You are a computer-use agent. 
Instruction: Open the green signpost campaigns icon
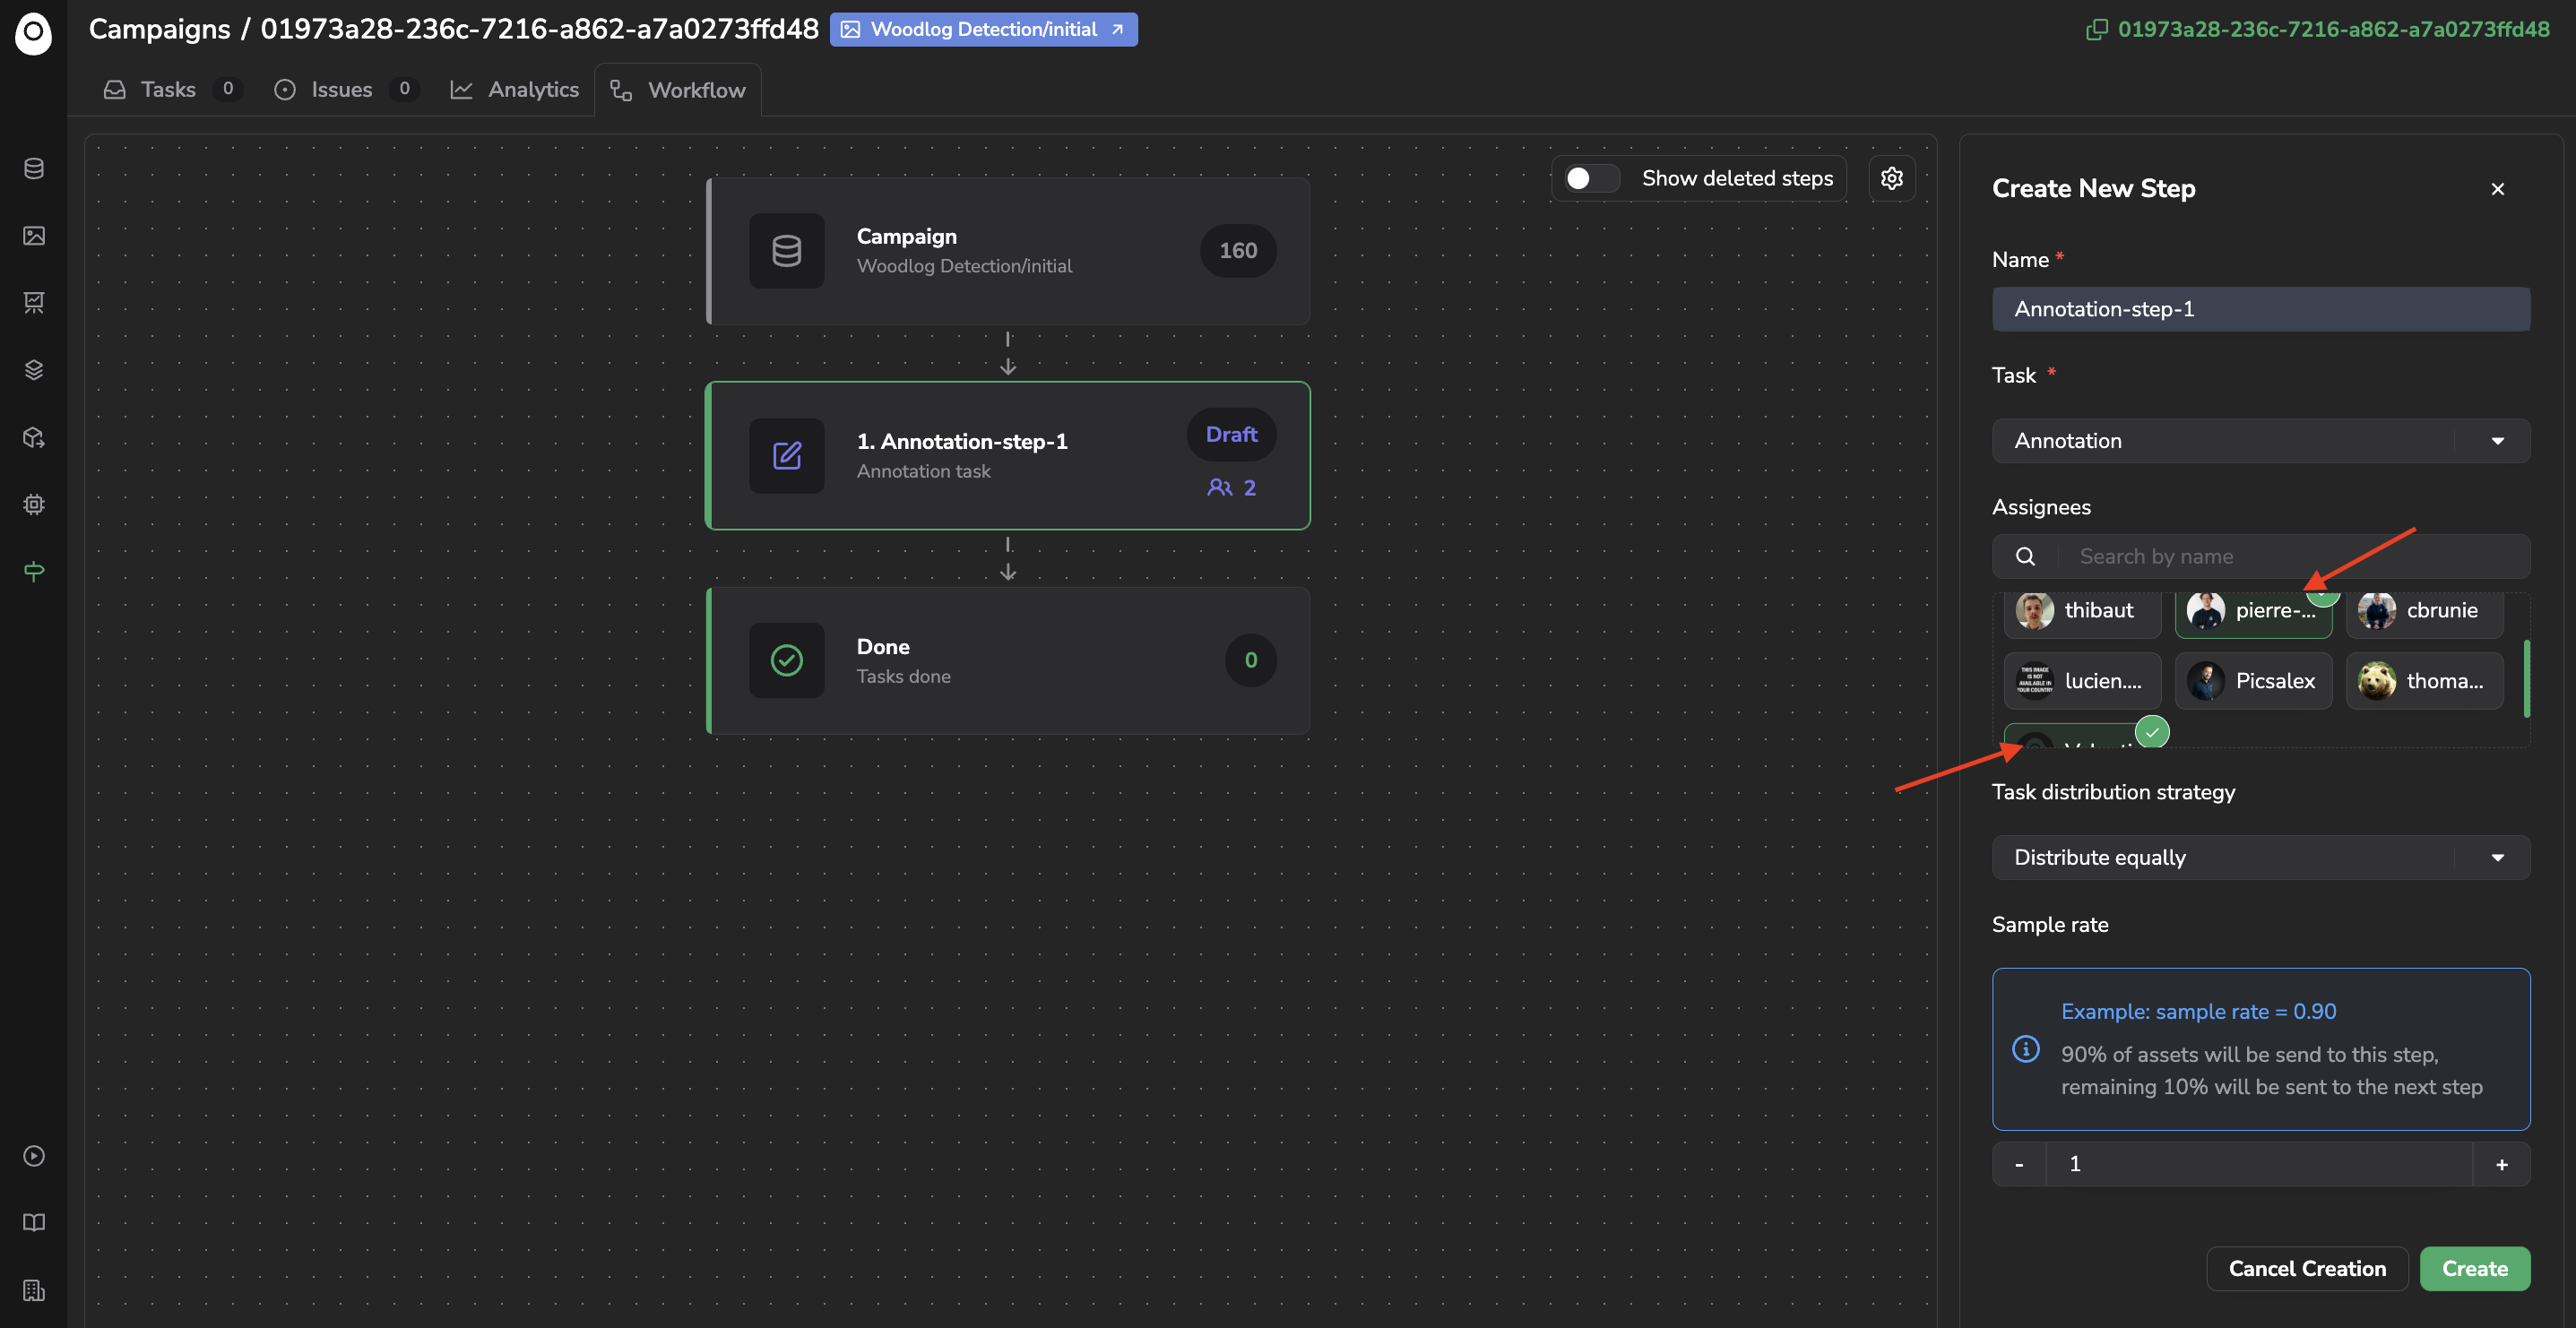coord(34,571)
